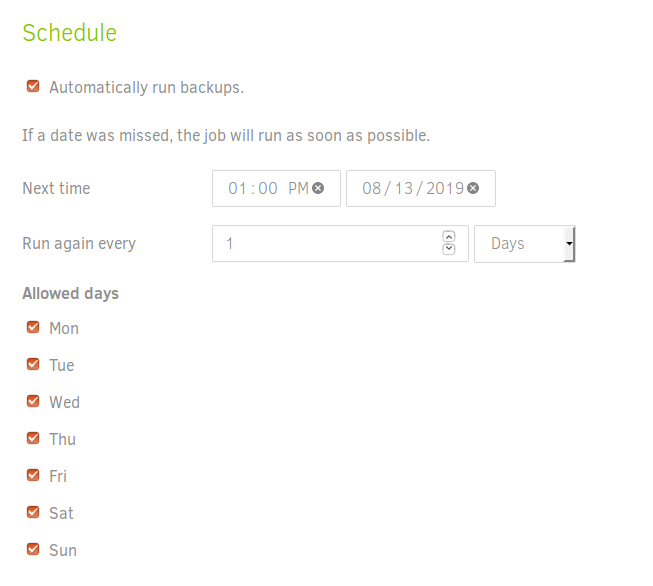Increase the Run again every value
This screenshot has width=653, height=586.
(448, 237)
